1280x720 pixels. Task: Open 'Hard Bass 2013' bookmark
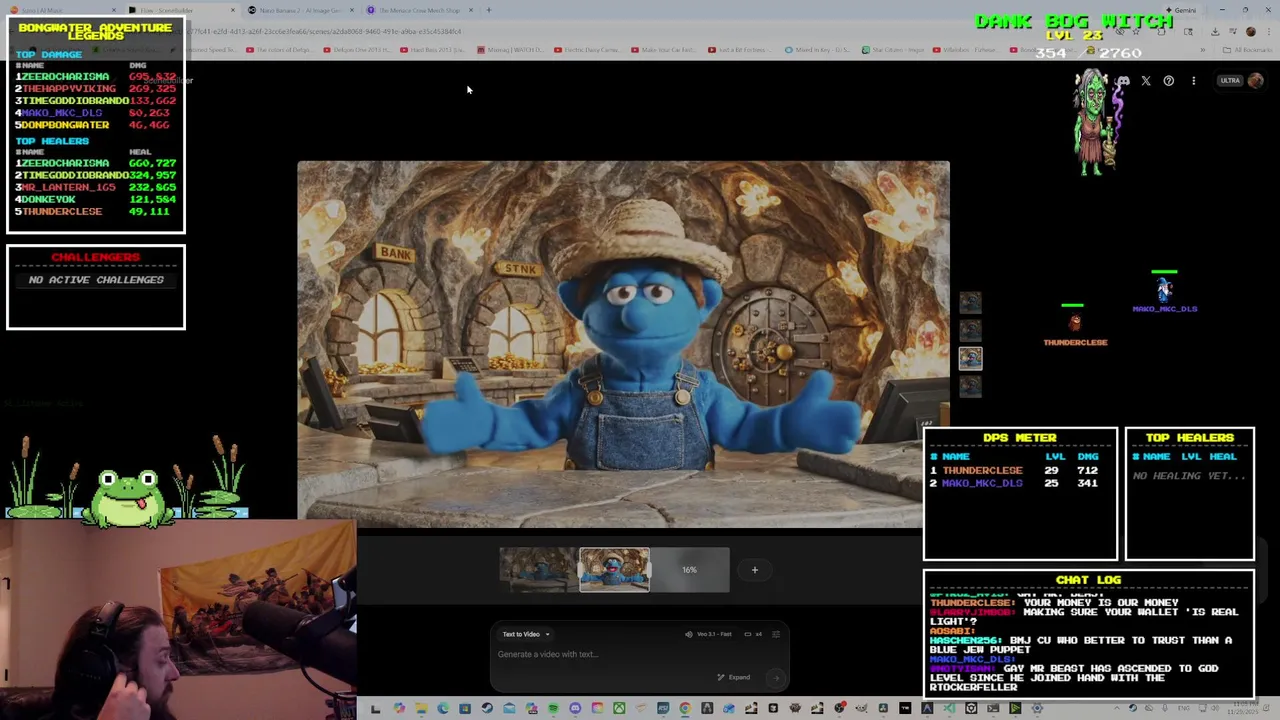tap(433, 49)
